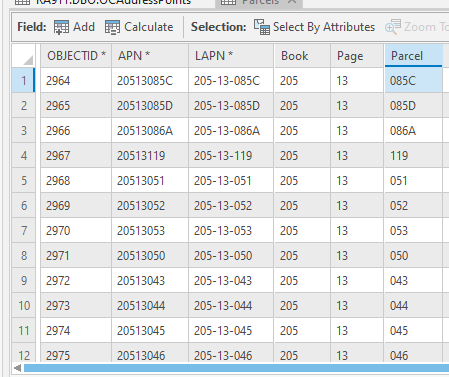Click OBJECTID cell 2970
449x377 pixels.
coord(76,230)
